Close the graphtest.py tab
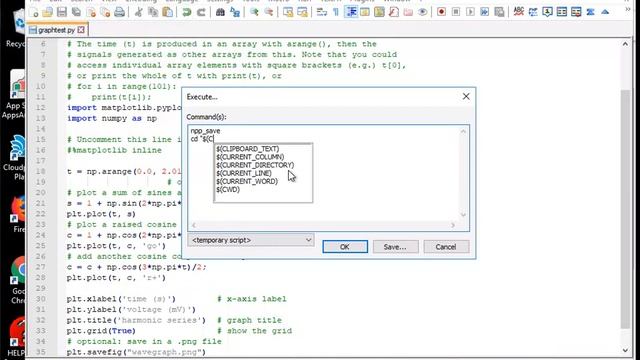The width and height of the screenshot is (640, 360). coord(81,30)
